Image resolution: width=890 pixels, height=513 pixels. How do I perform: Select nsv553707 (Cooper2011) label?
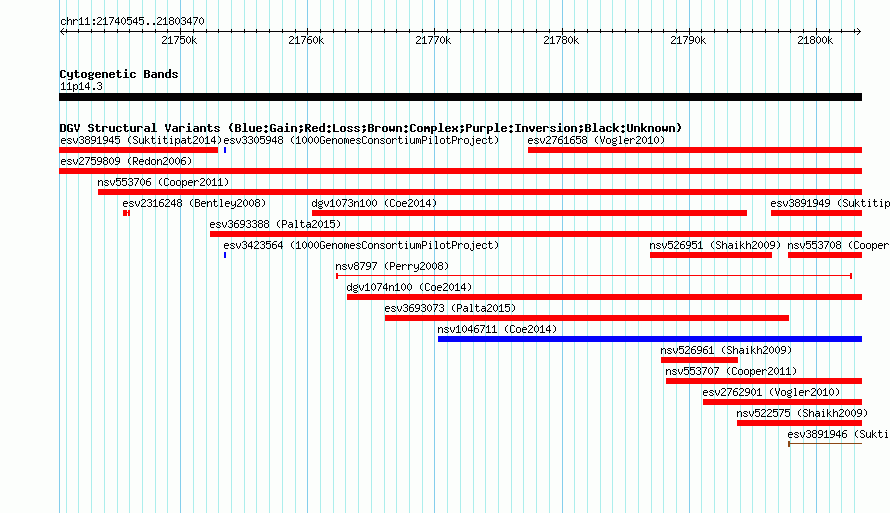point(731,371)
